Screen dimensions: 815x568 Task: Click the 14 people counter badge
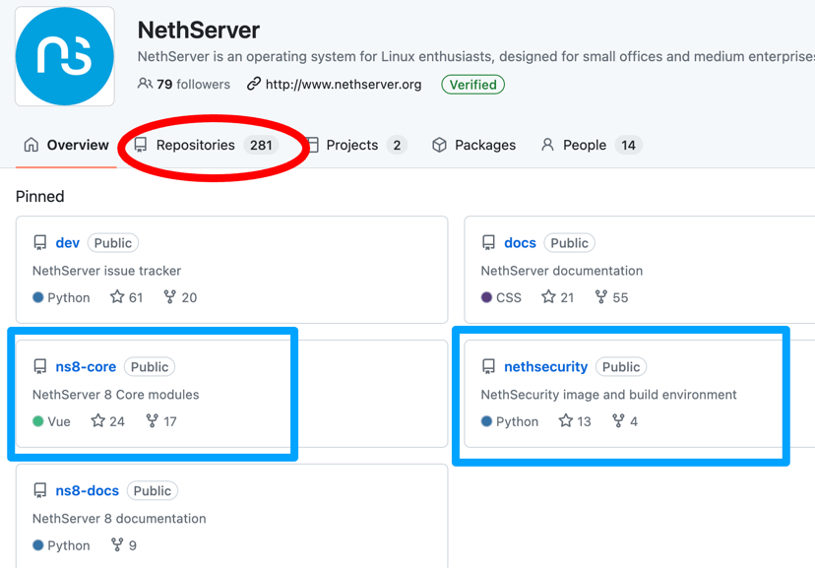coord(628,145)
